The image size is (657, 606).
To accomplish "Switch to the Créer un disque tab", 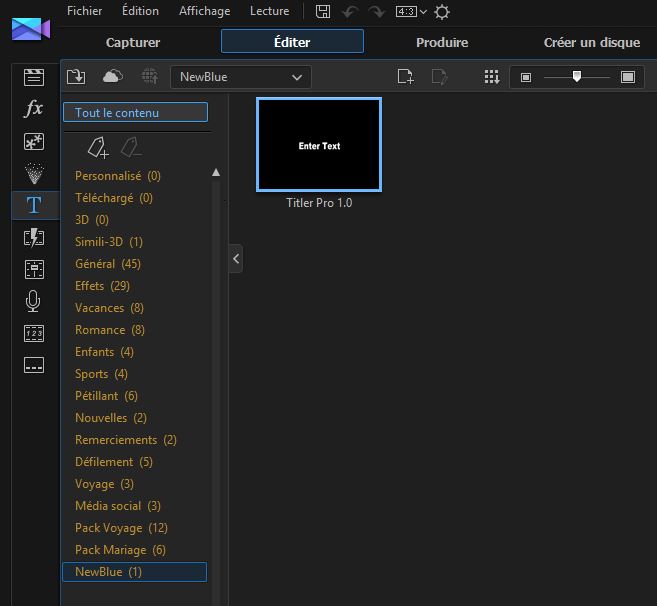I will pos(592,42).
